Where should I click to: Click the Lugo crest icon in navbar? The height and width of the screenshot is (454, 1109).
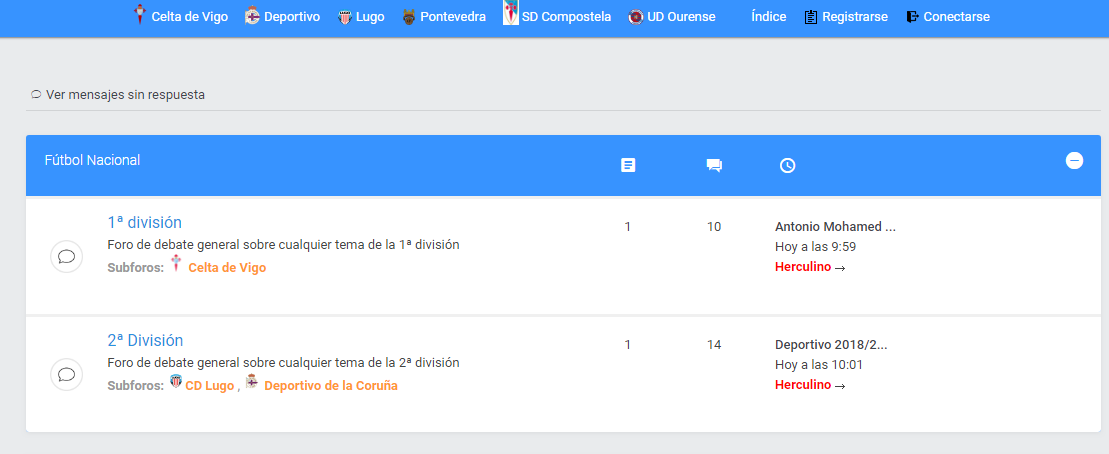[x=344, y=18]
